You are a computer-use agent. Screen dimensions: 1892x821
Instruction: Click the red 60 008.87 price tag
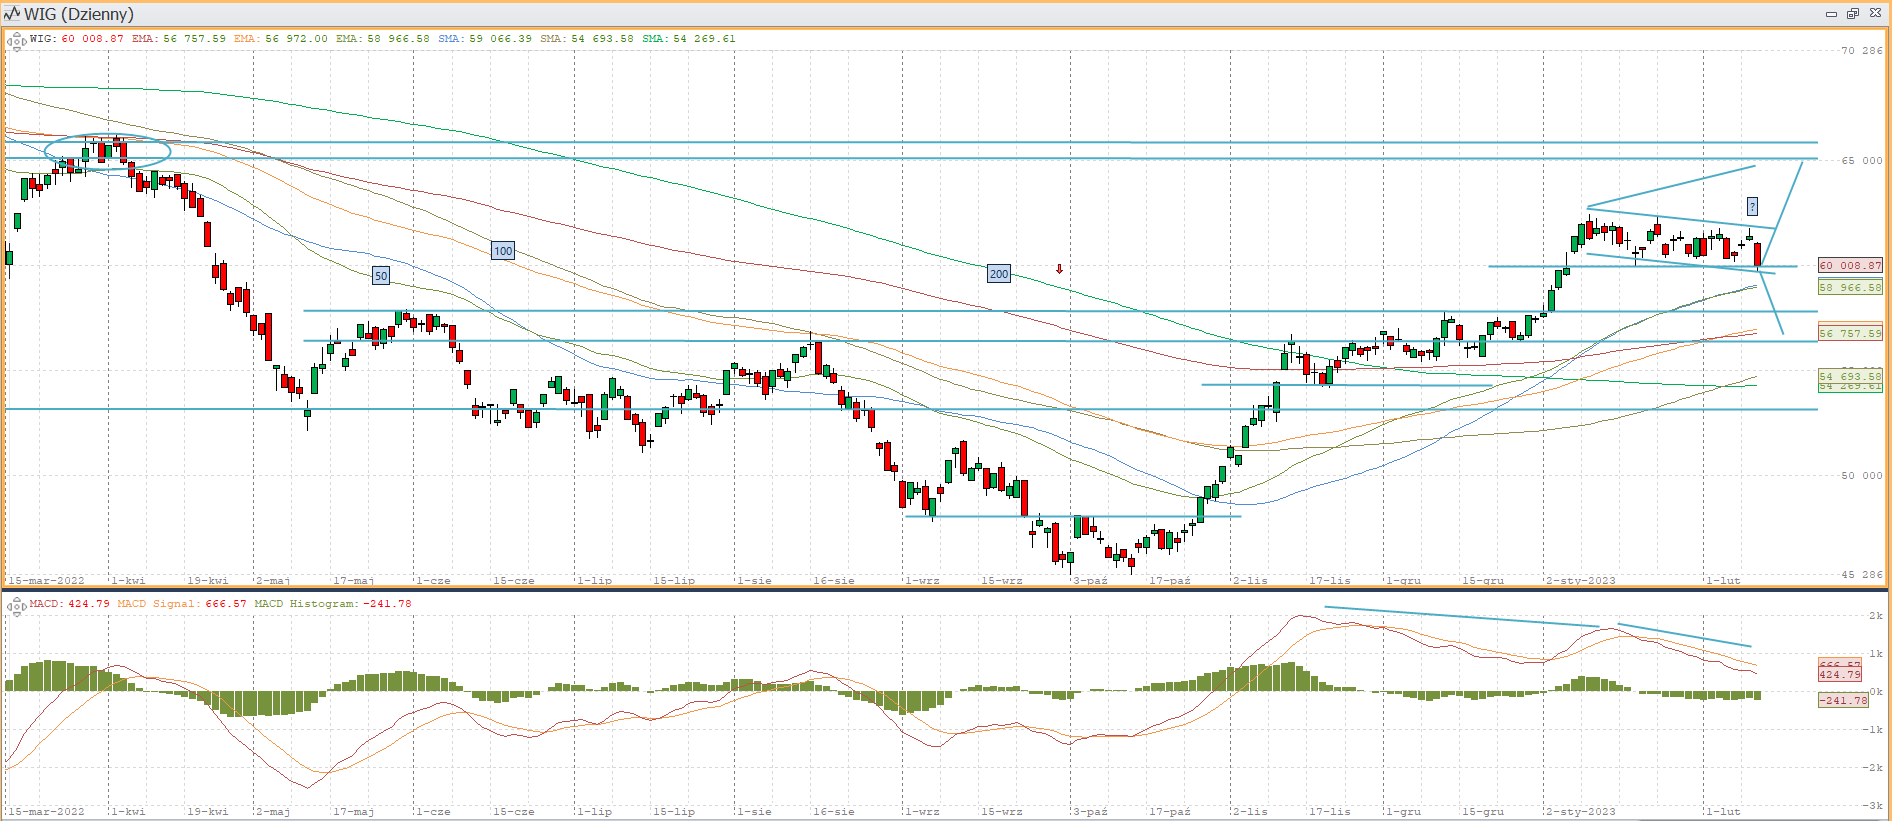coord(1850,266)
